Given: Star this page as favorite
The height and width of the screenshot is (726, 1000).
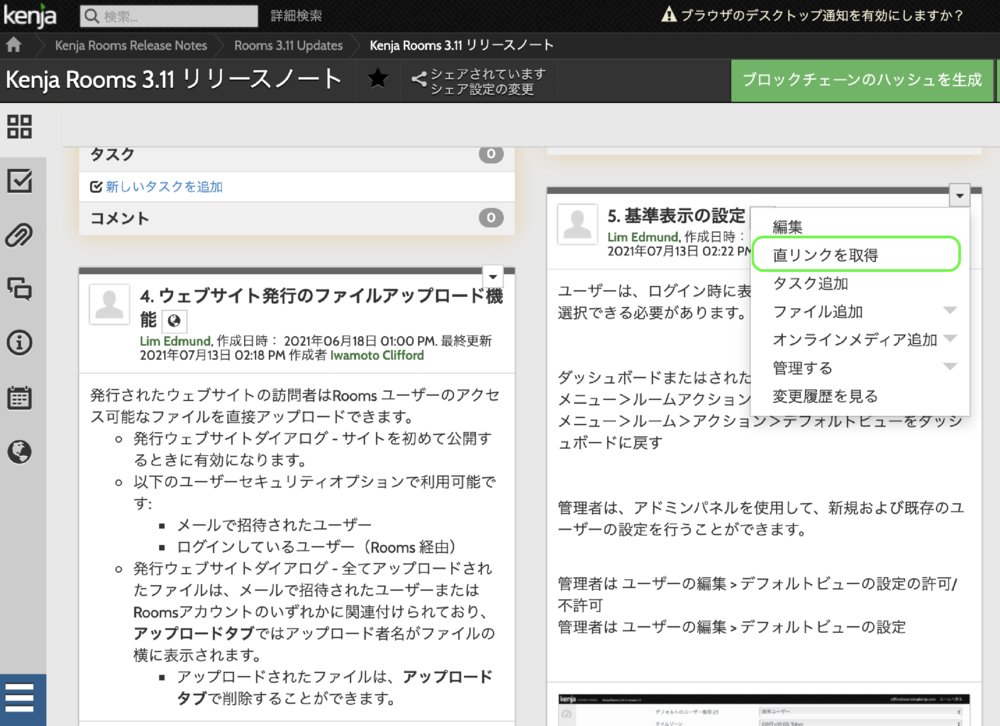Looking at the screenshot, I should tap(378, 79).
